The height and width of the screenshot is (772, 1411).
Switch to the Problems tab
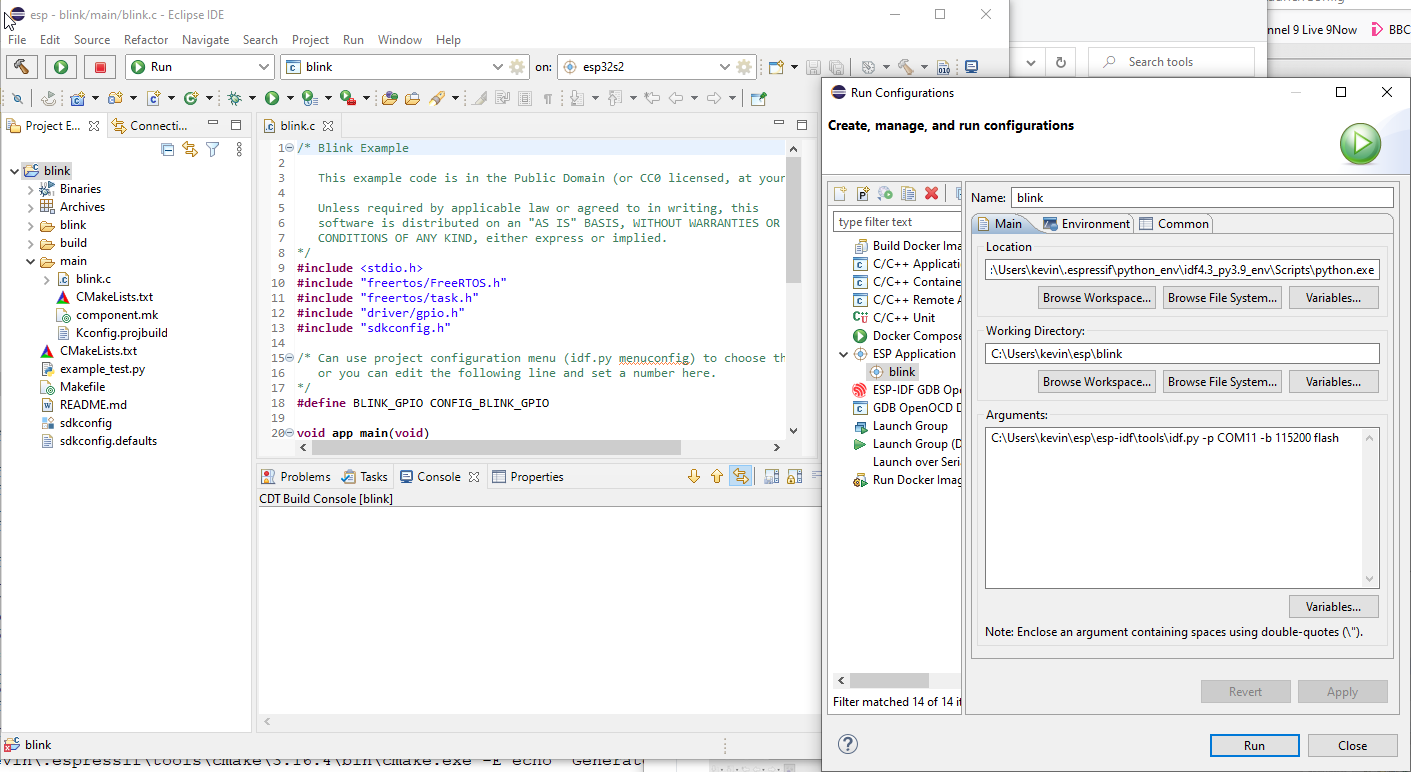[x=295, y=477]
